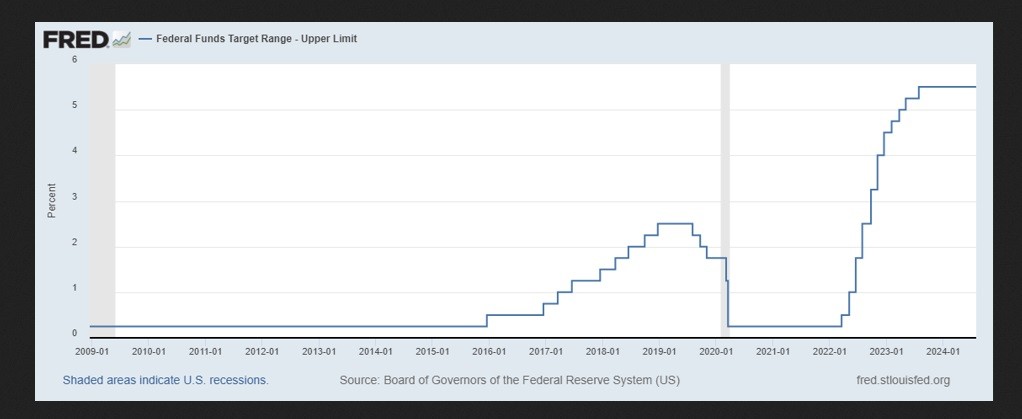1022x419 pixels.
Task: Click the 2020 recession shaded bar
Action: tap(725, 200)
